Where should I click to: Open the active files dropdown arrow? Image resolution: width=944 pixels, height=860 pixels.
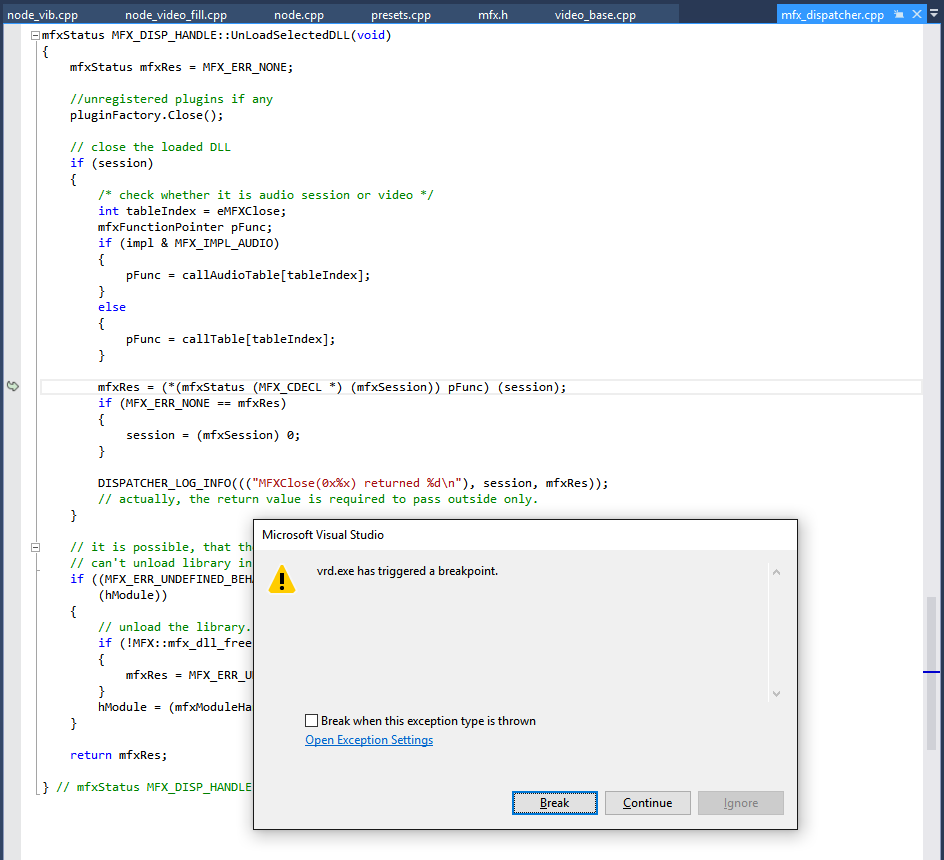pos(934,13)
